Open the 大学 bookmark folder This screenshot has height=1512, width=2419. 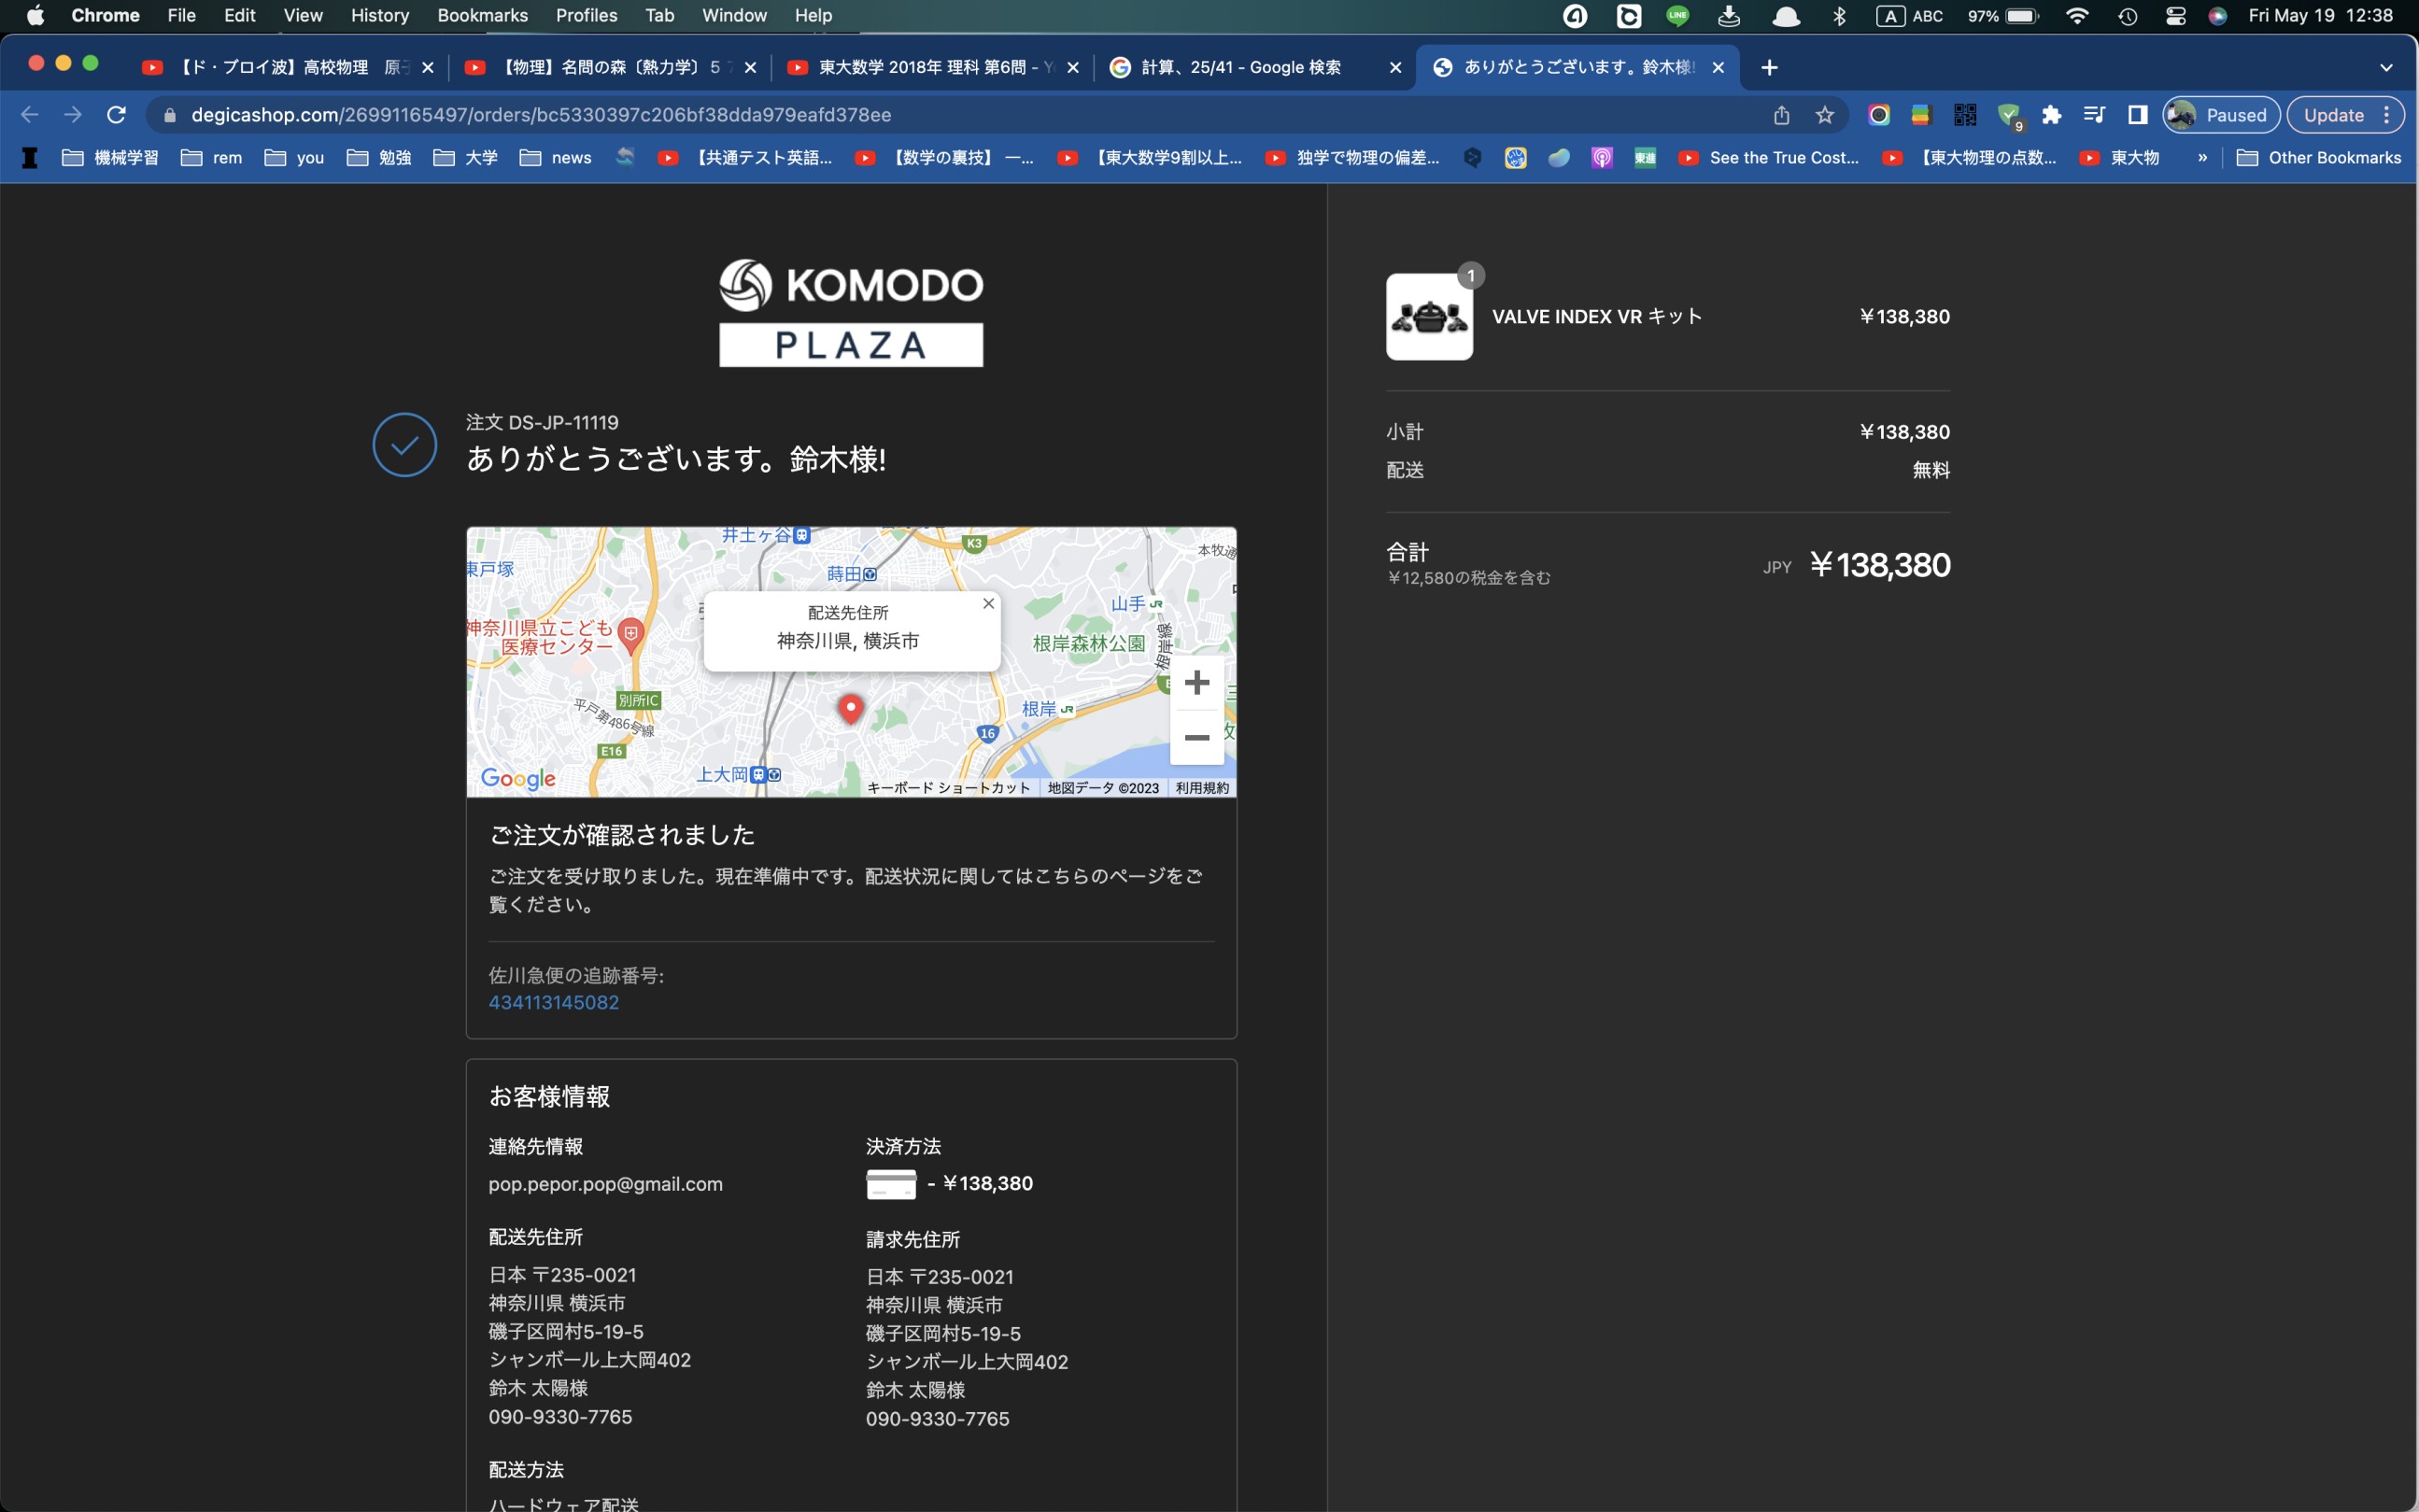click(x=465, y=158)
